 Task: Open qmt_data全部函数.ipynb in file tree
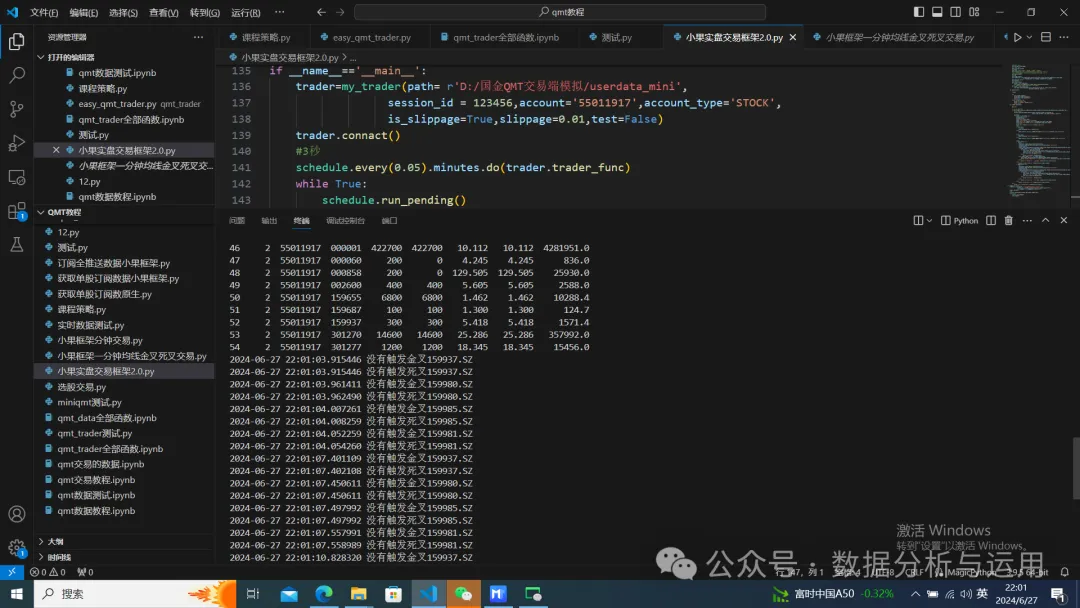pyautogui.click(x=107, y=417)
